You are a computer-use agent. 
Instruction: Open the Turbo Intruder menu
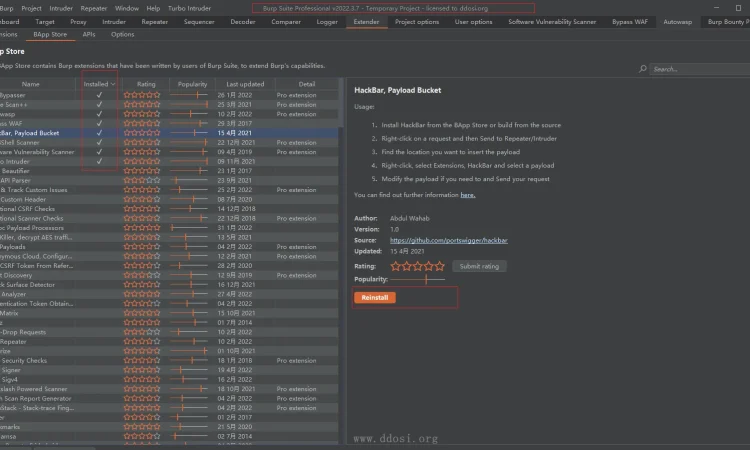[x=189, y=8]
